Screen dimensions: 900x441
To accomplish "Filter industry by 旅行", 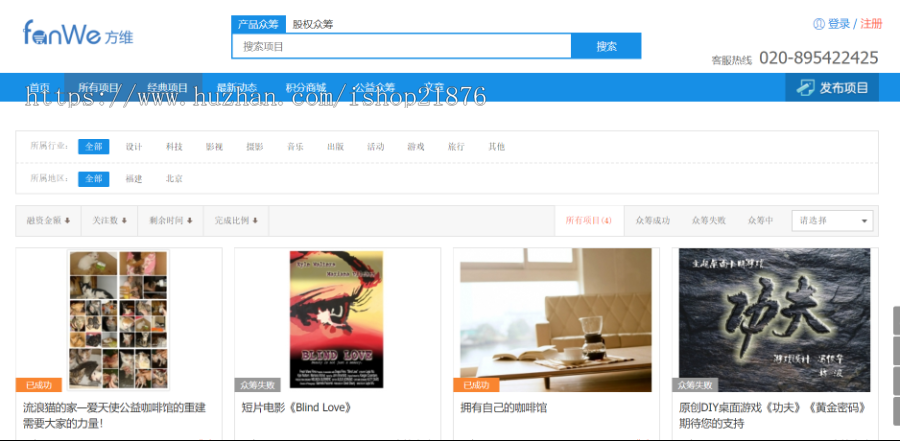I will pyautogui.click(x=456, y=146).
